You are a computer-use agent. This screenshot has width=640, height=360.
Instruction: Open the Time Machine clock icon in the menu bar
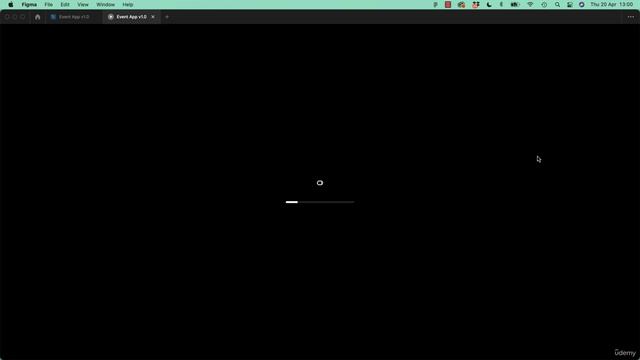coord(544,4)
